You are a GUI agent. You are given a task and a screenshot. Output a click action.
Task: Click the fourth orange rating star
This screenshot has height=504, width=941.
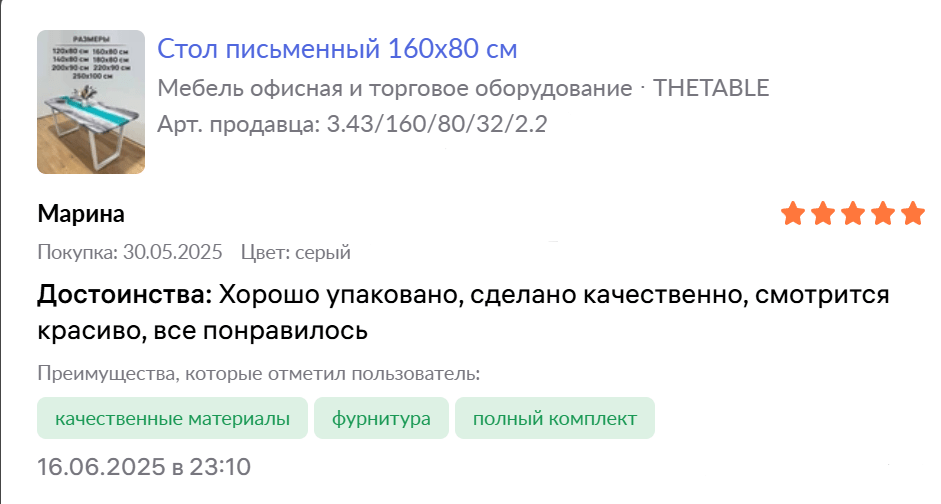(883, 213)
